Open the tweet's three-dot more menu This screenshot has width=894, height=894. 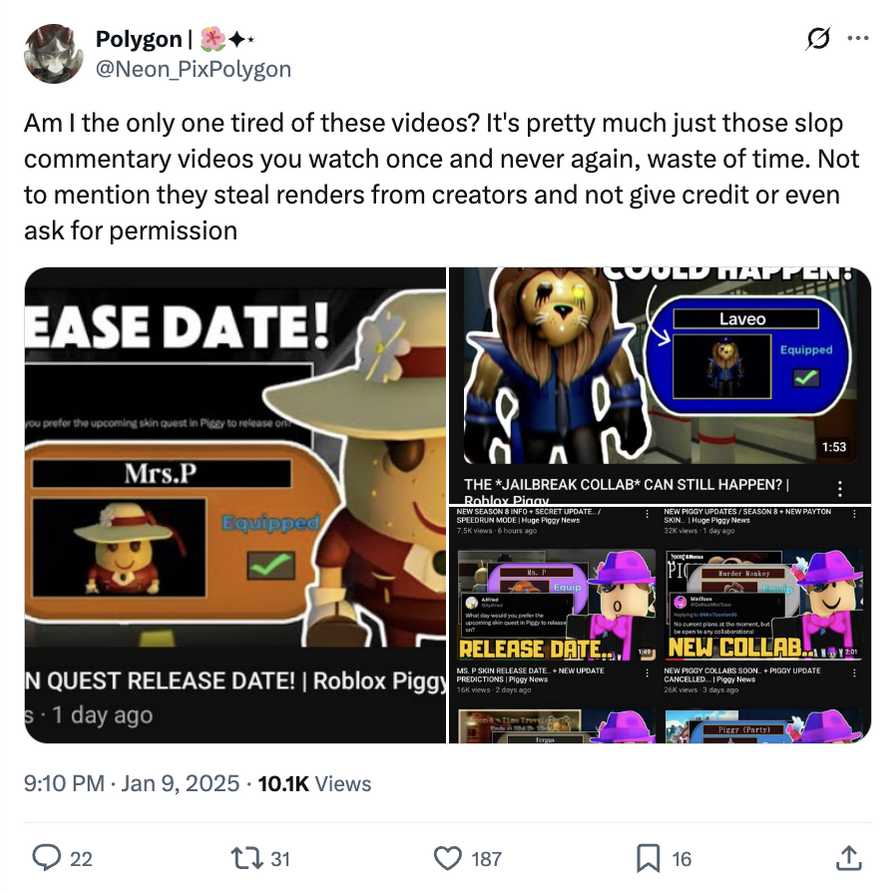click(x=858, y=38)
